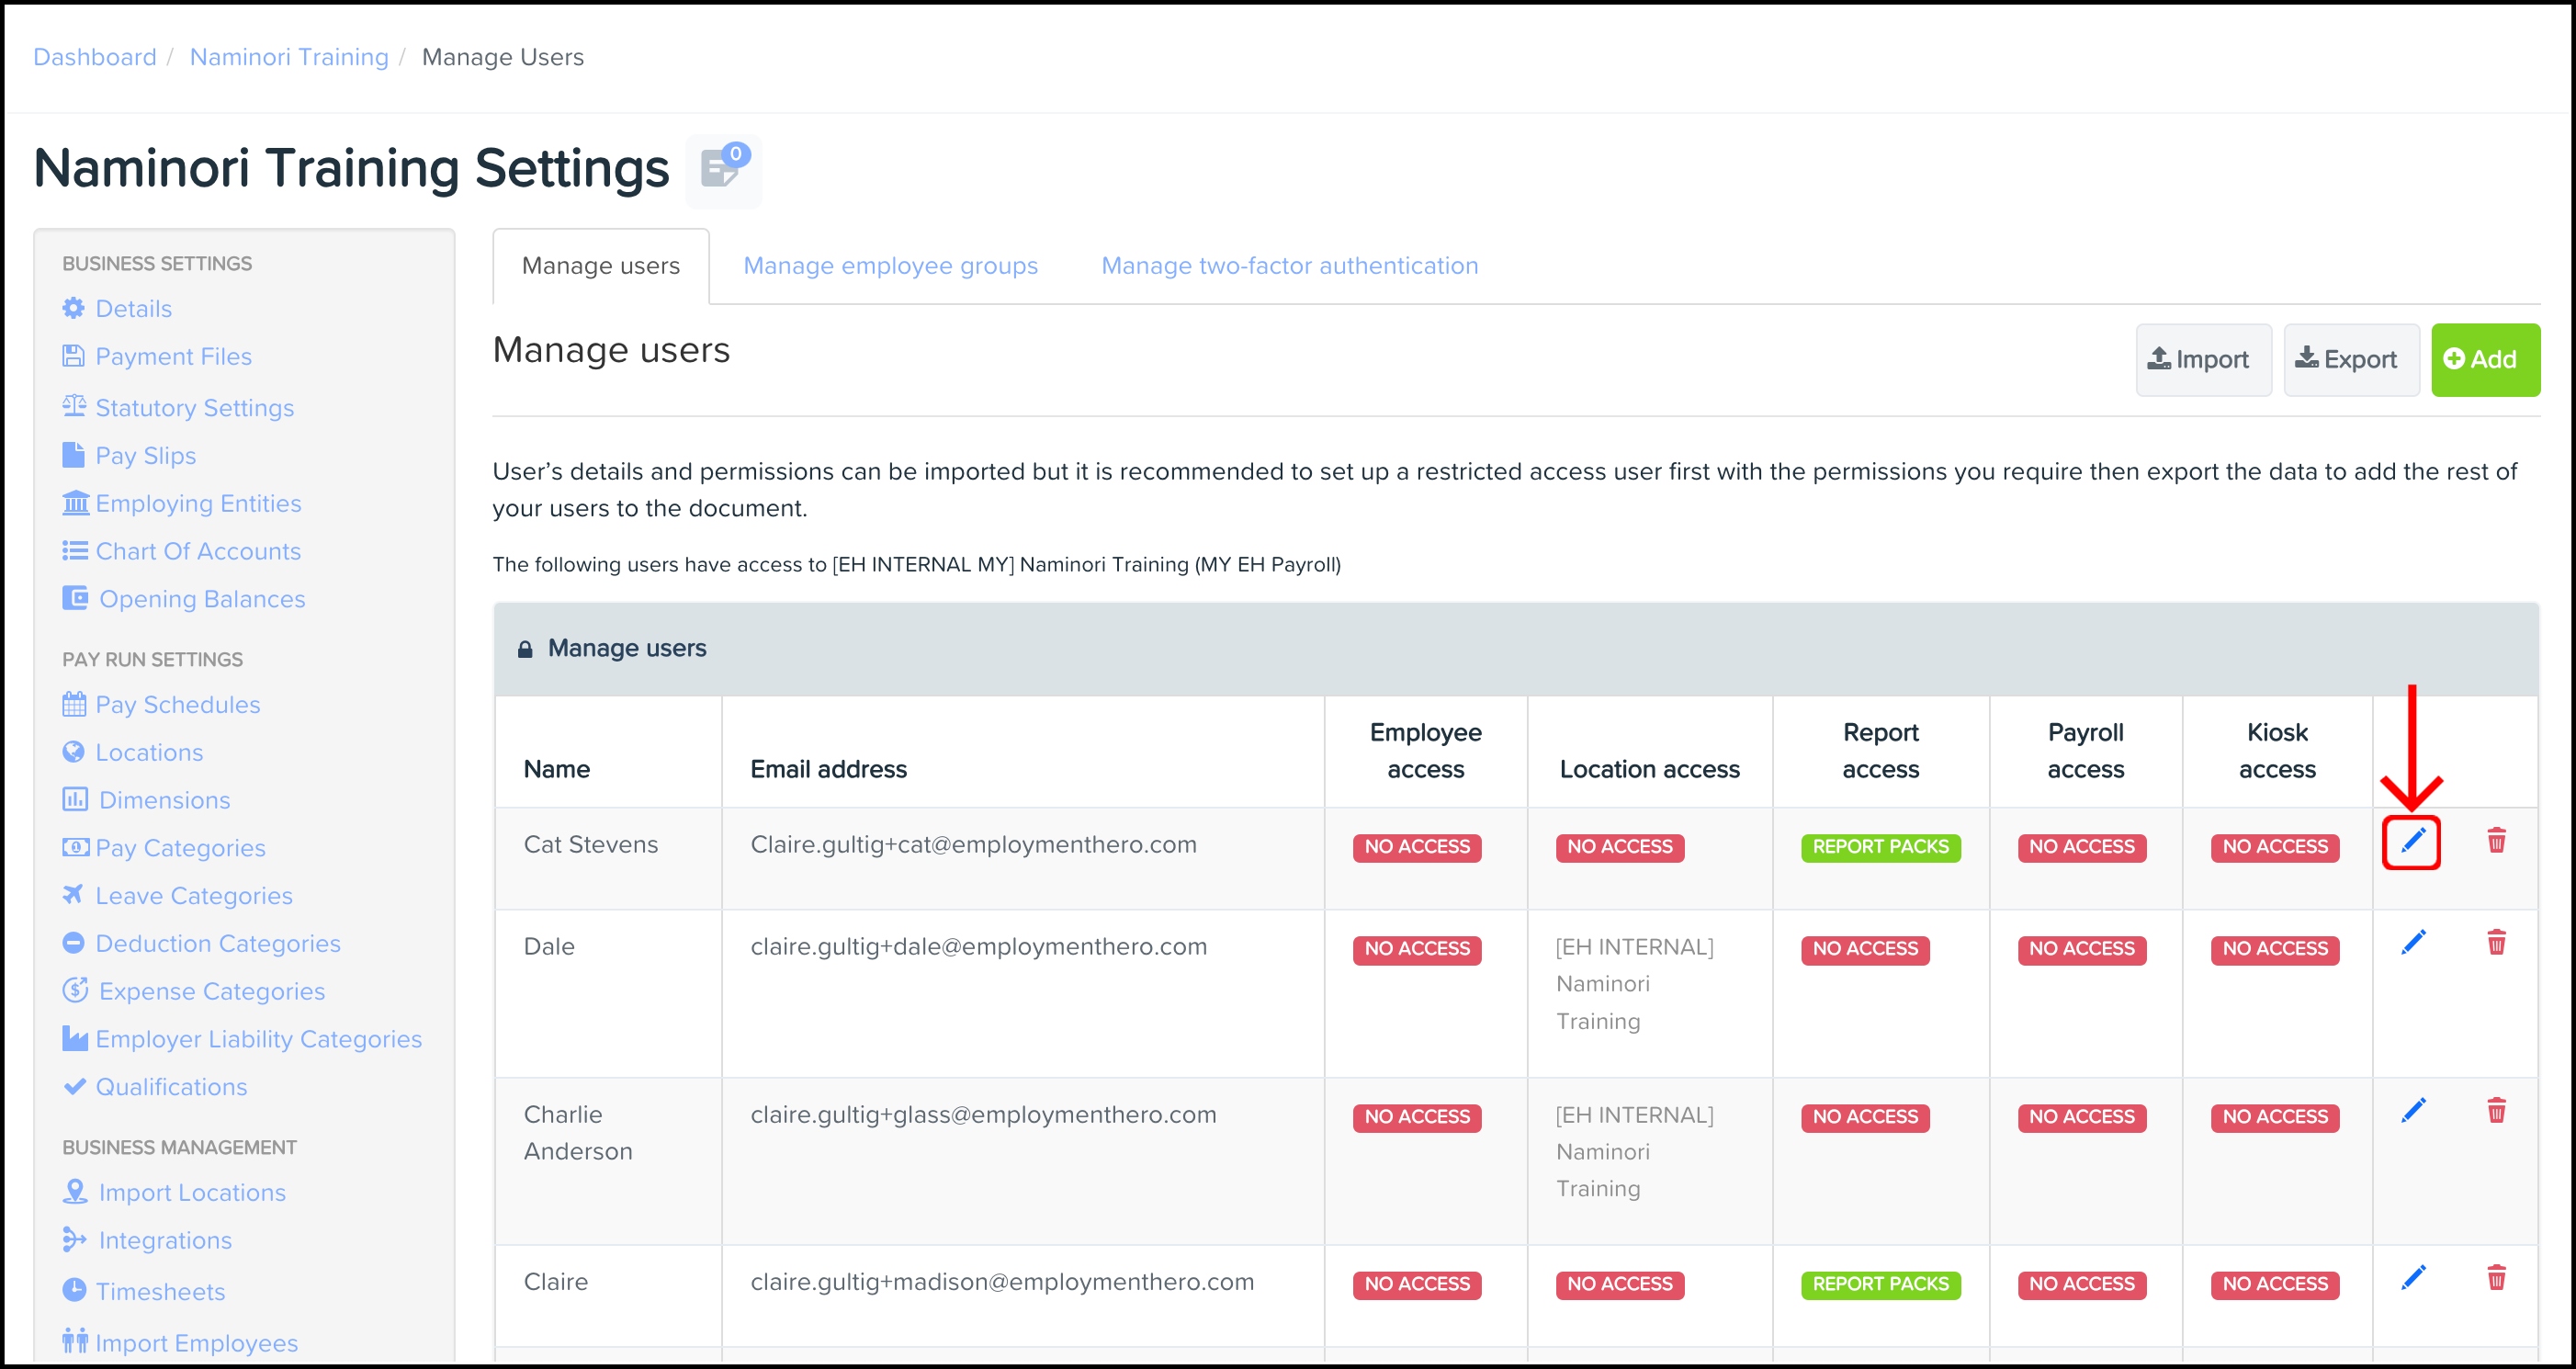Image resolution: width=2576 pixels, height=1369 pixels.
Task: Navigate to Statutory Settings sidebar link
Action: (194, 408)
